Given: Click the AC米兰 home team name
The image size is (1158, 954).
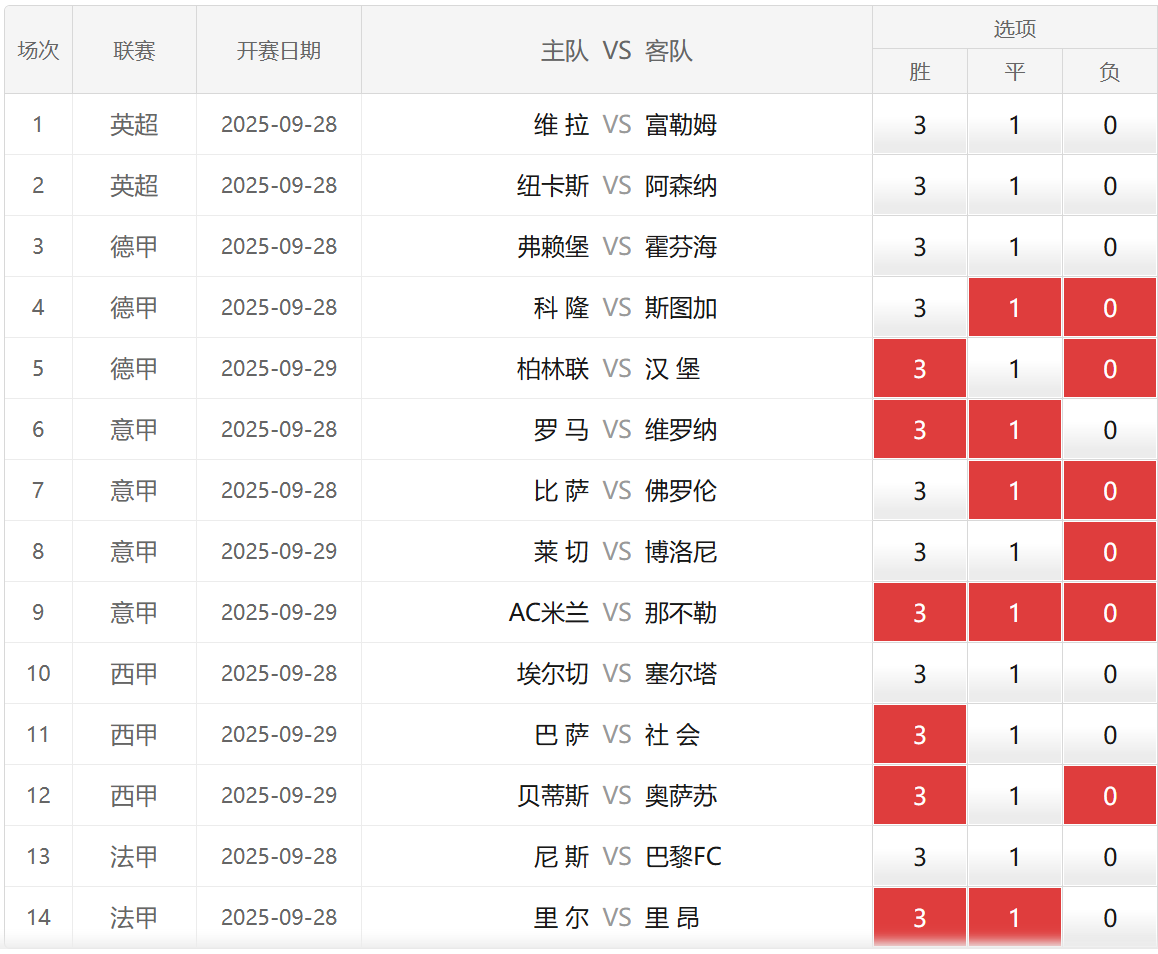Looking at the screenshot, I should (x=549, y=613).
